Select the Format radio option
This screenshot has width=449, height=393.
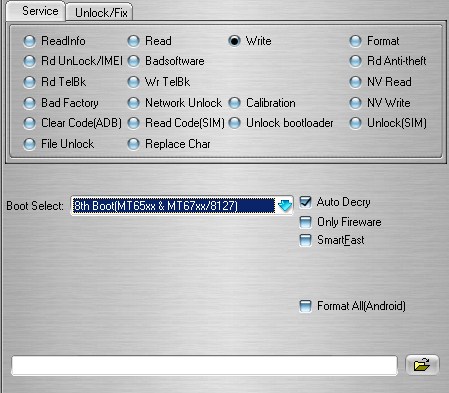tap(355, 41)
